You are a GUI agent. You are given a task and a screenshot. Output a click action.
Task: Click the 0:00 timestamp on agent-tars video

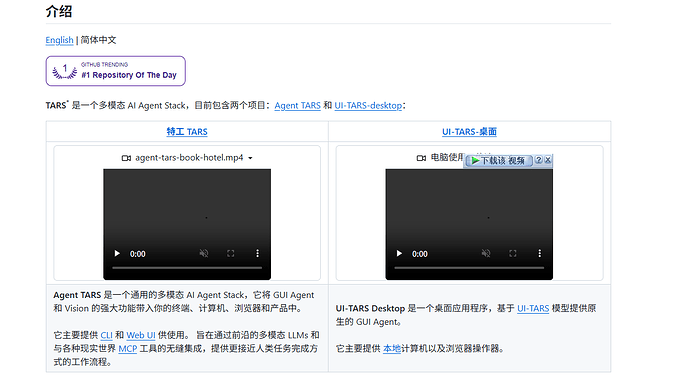(x=138, y=254)
